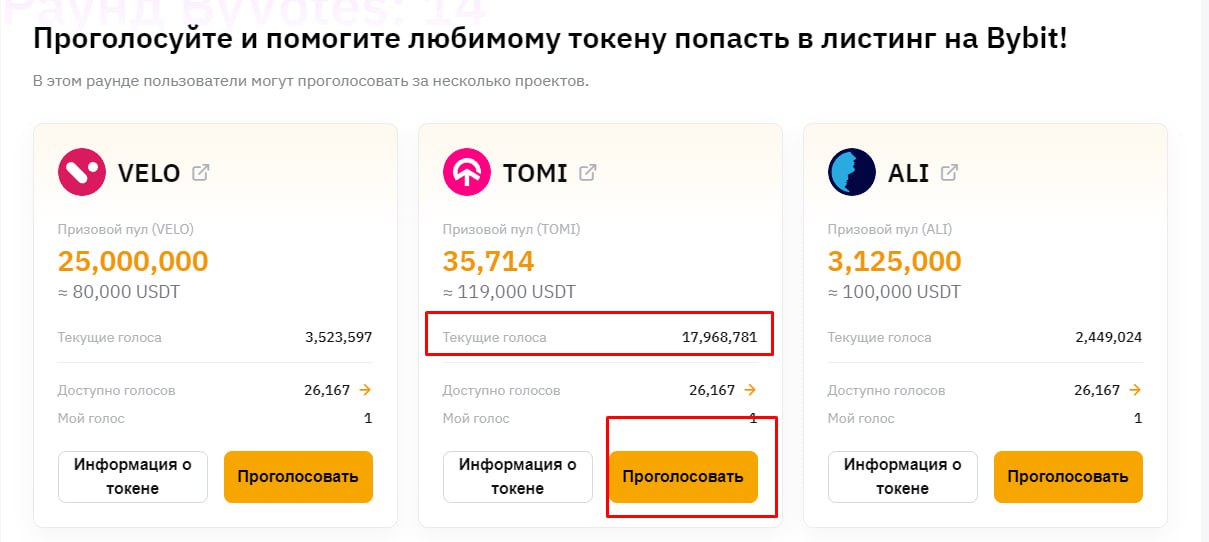Viewport: 1209px width, 542px height.
Task: Click the arrow next to VELO available votes
Action: coord(365,390)
